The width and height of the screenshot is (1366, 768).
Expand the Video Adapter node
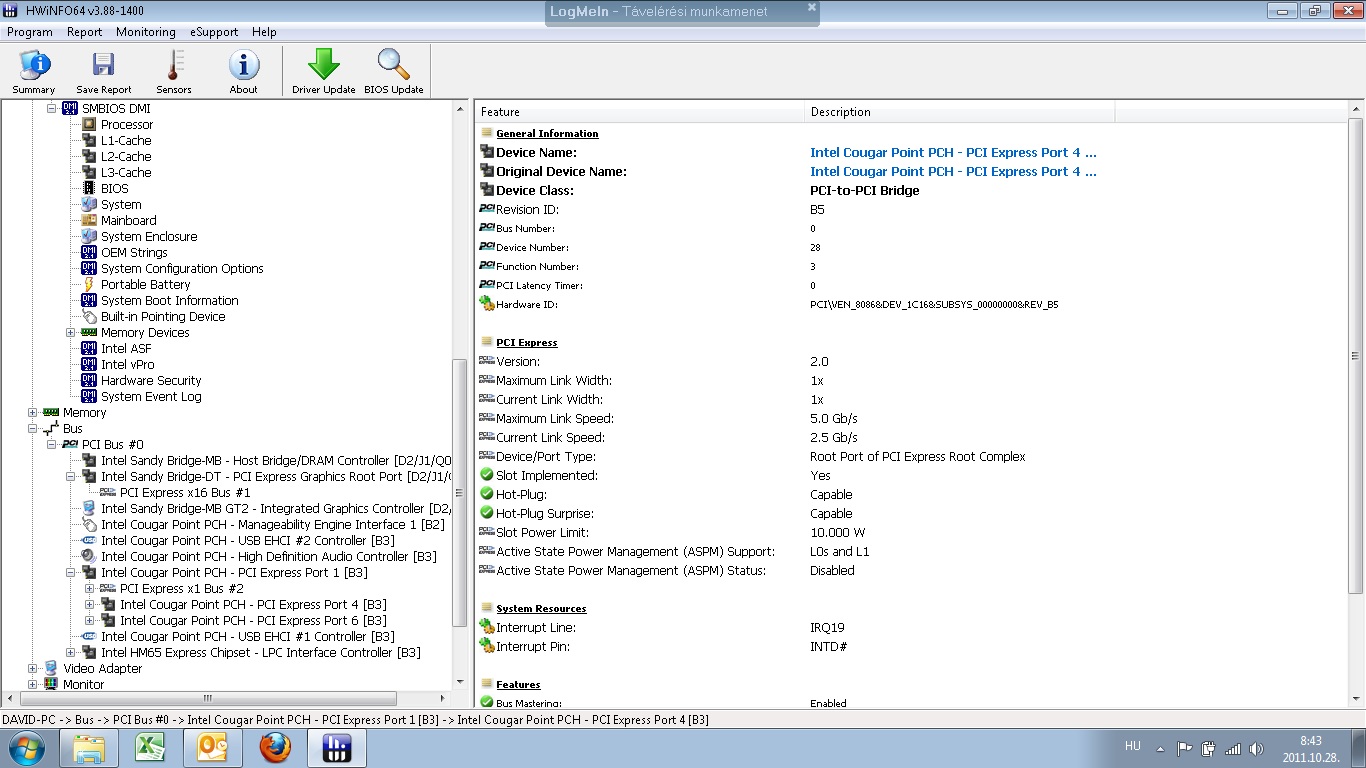point(33,668)
